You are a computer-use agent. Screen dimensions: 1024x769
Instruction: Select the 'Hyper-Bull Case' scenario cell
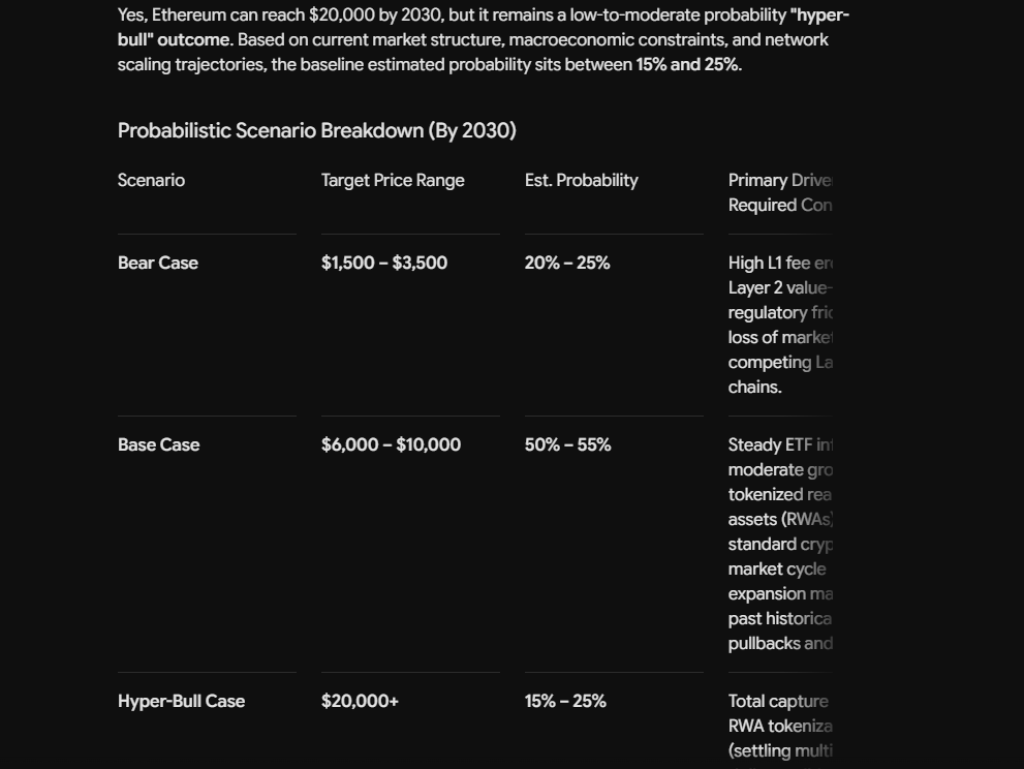(182, 701)
